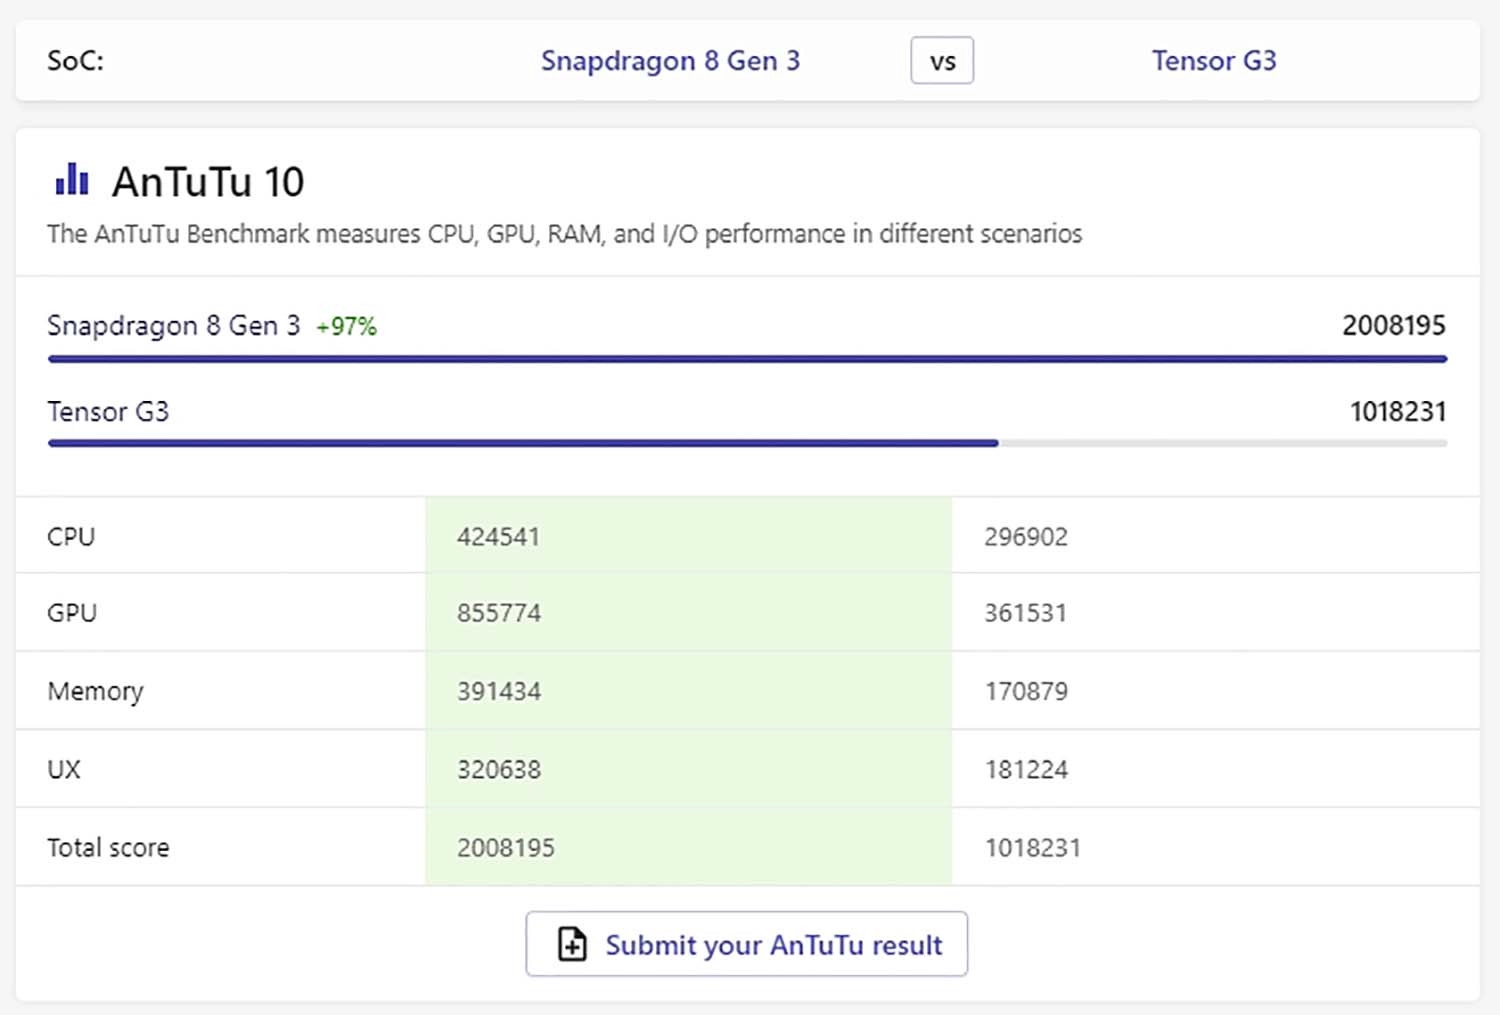Viewport: 1500px width, 1015px height.
Task: Select the Memory row label
Action: (95, 692)
